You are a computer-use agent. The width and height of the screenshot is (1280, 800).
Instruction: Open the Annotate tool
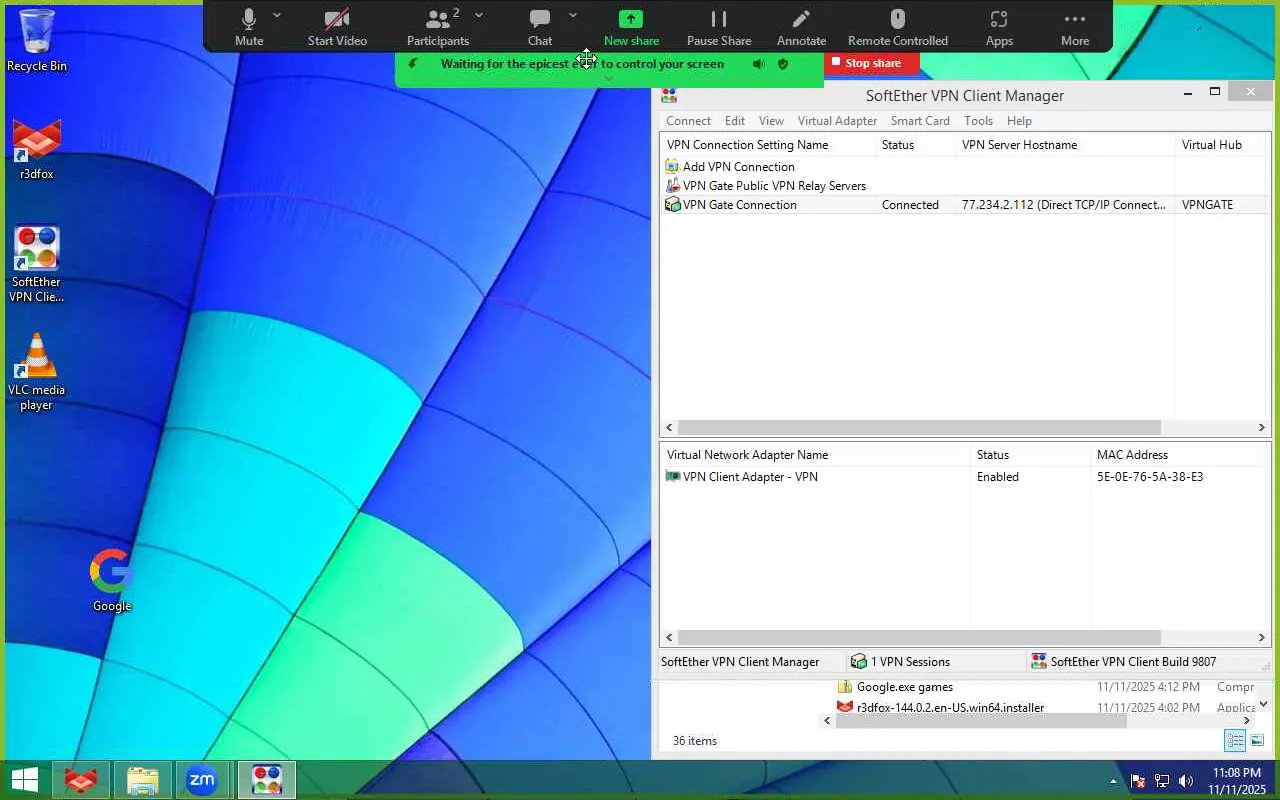pos(801,27)
